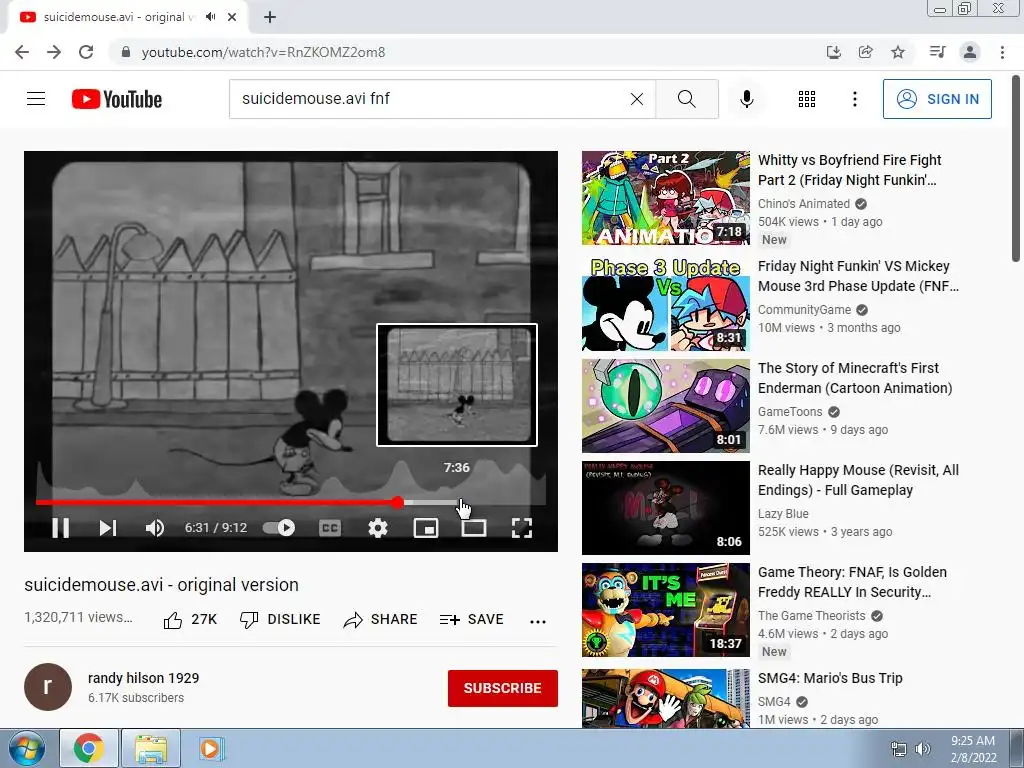
Task: Go to the YouTube home logo
Action: click(x=117, y=99)
